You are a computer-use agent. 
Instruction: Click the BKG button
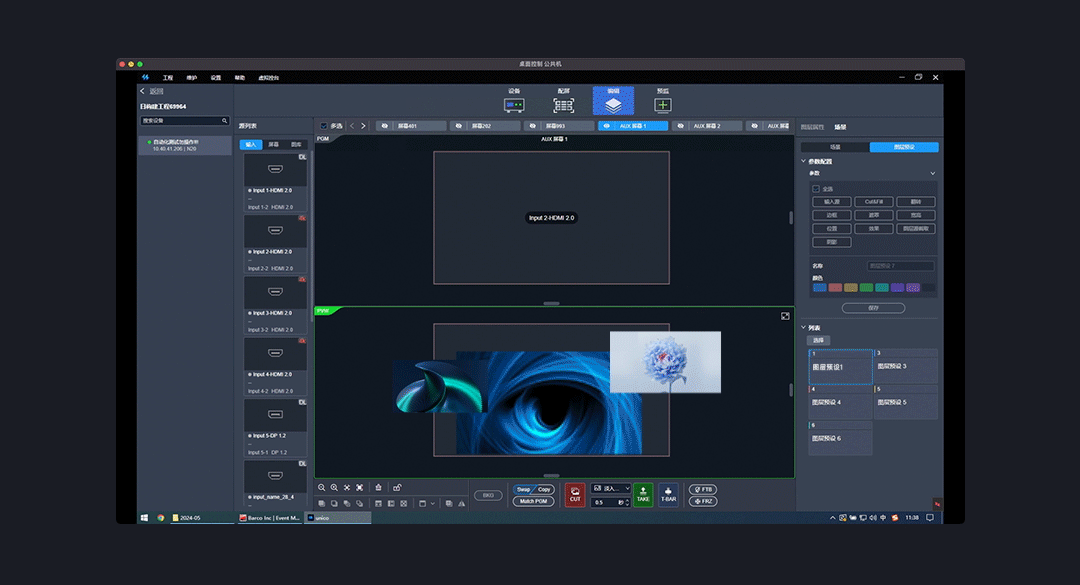488,495
